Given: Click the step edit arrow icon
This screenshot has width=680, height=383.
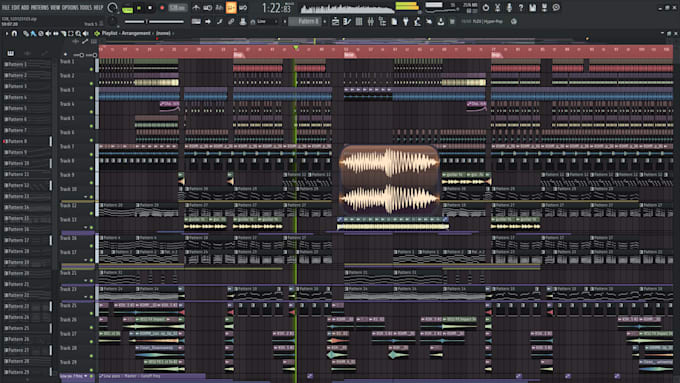Looking at the screenshot, I should 208,21.
